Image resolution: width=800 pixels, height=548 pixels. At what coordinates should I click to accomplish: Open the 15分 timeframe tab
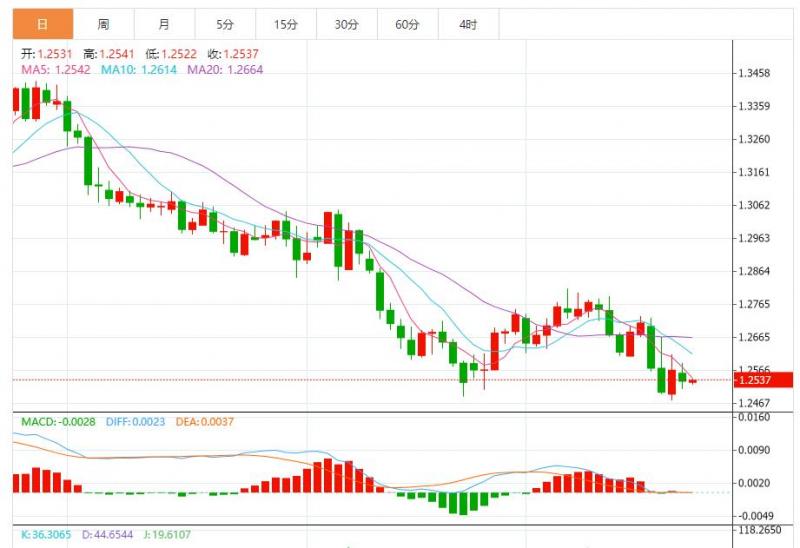click(286, 24)
